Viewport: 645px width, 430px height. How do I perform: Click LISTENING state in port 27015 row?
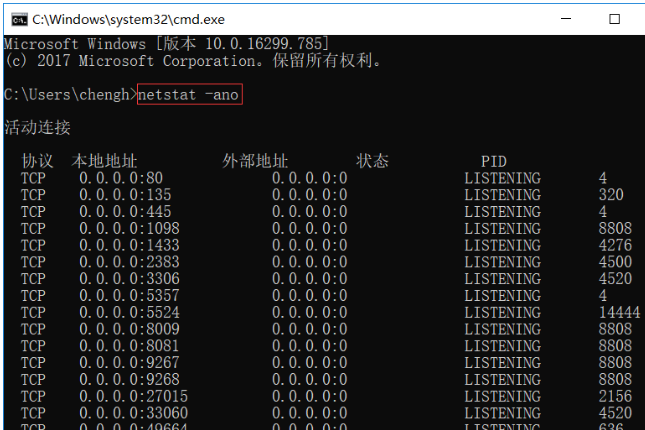click(x=502, y=397)
